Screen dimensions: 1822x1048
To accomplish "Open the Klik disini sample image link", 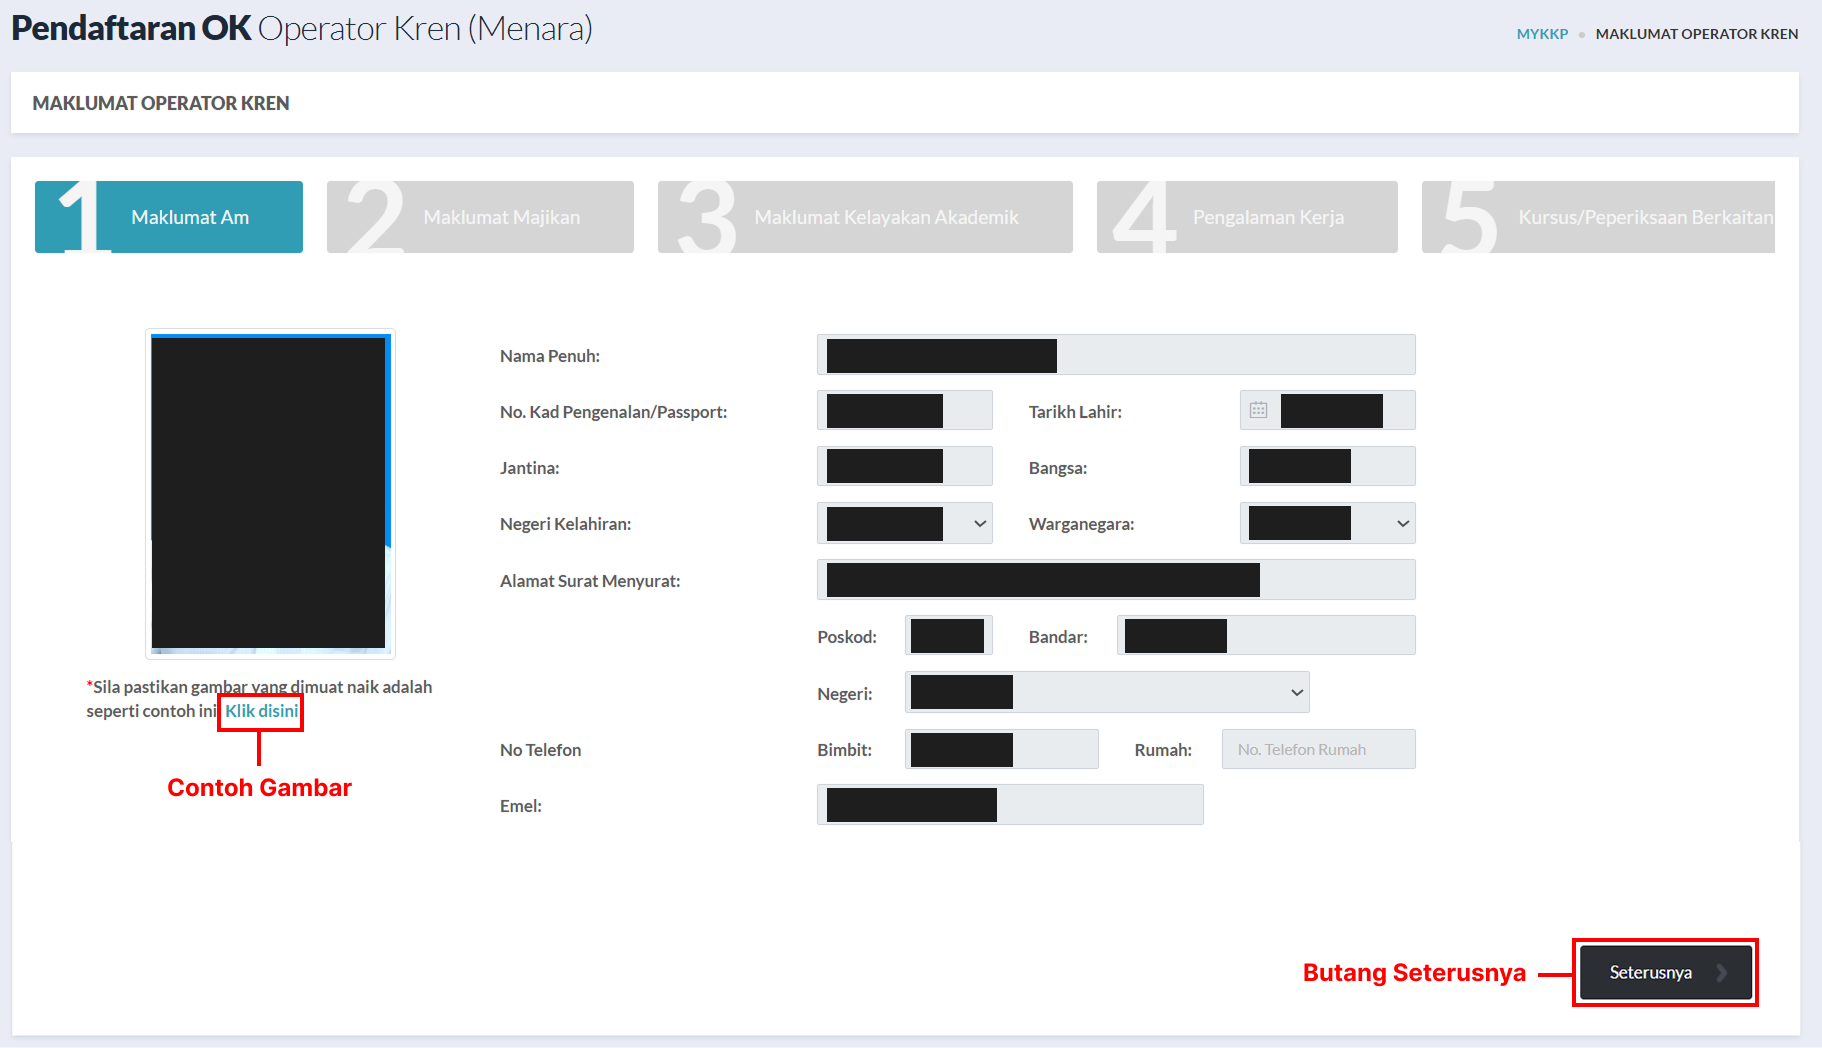I will pos(261,711).
